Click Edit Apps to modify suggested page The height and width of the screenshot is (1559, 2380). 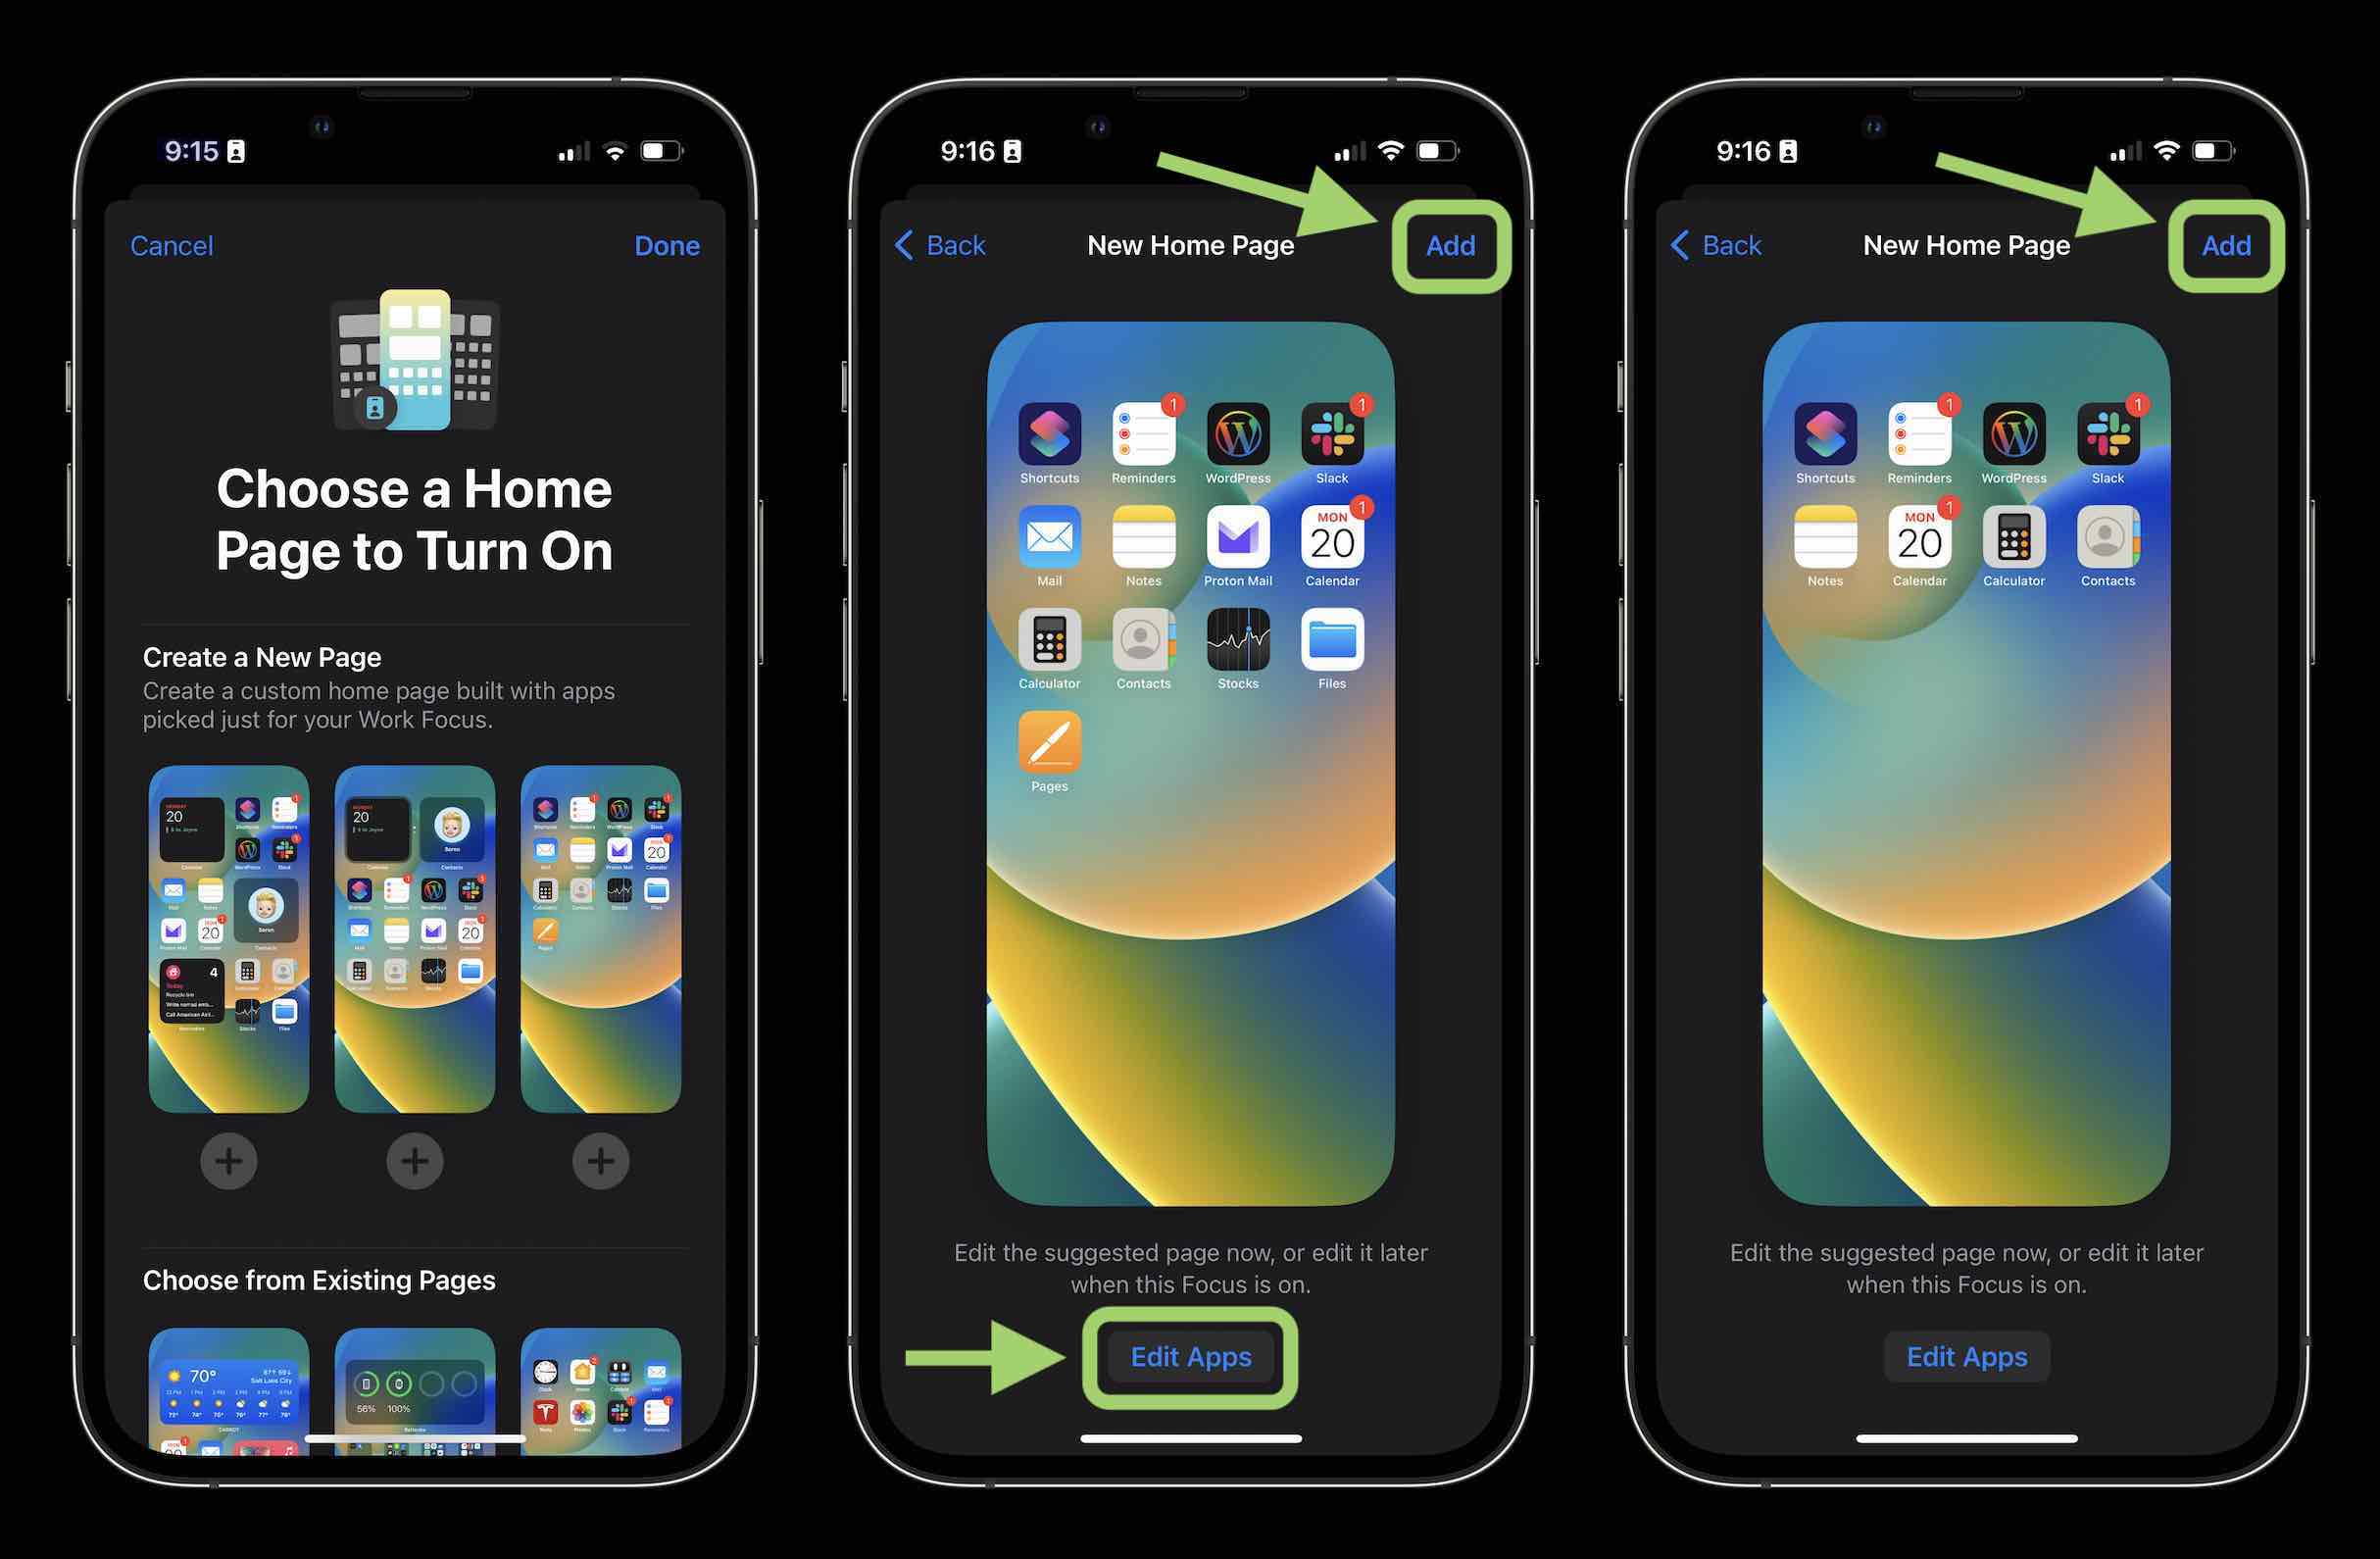1192,1357
